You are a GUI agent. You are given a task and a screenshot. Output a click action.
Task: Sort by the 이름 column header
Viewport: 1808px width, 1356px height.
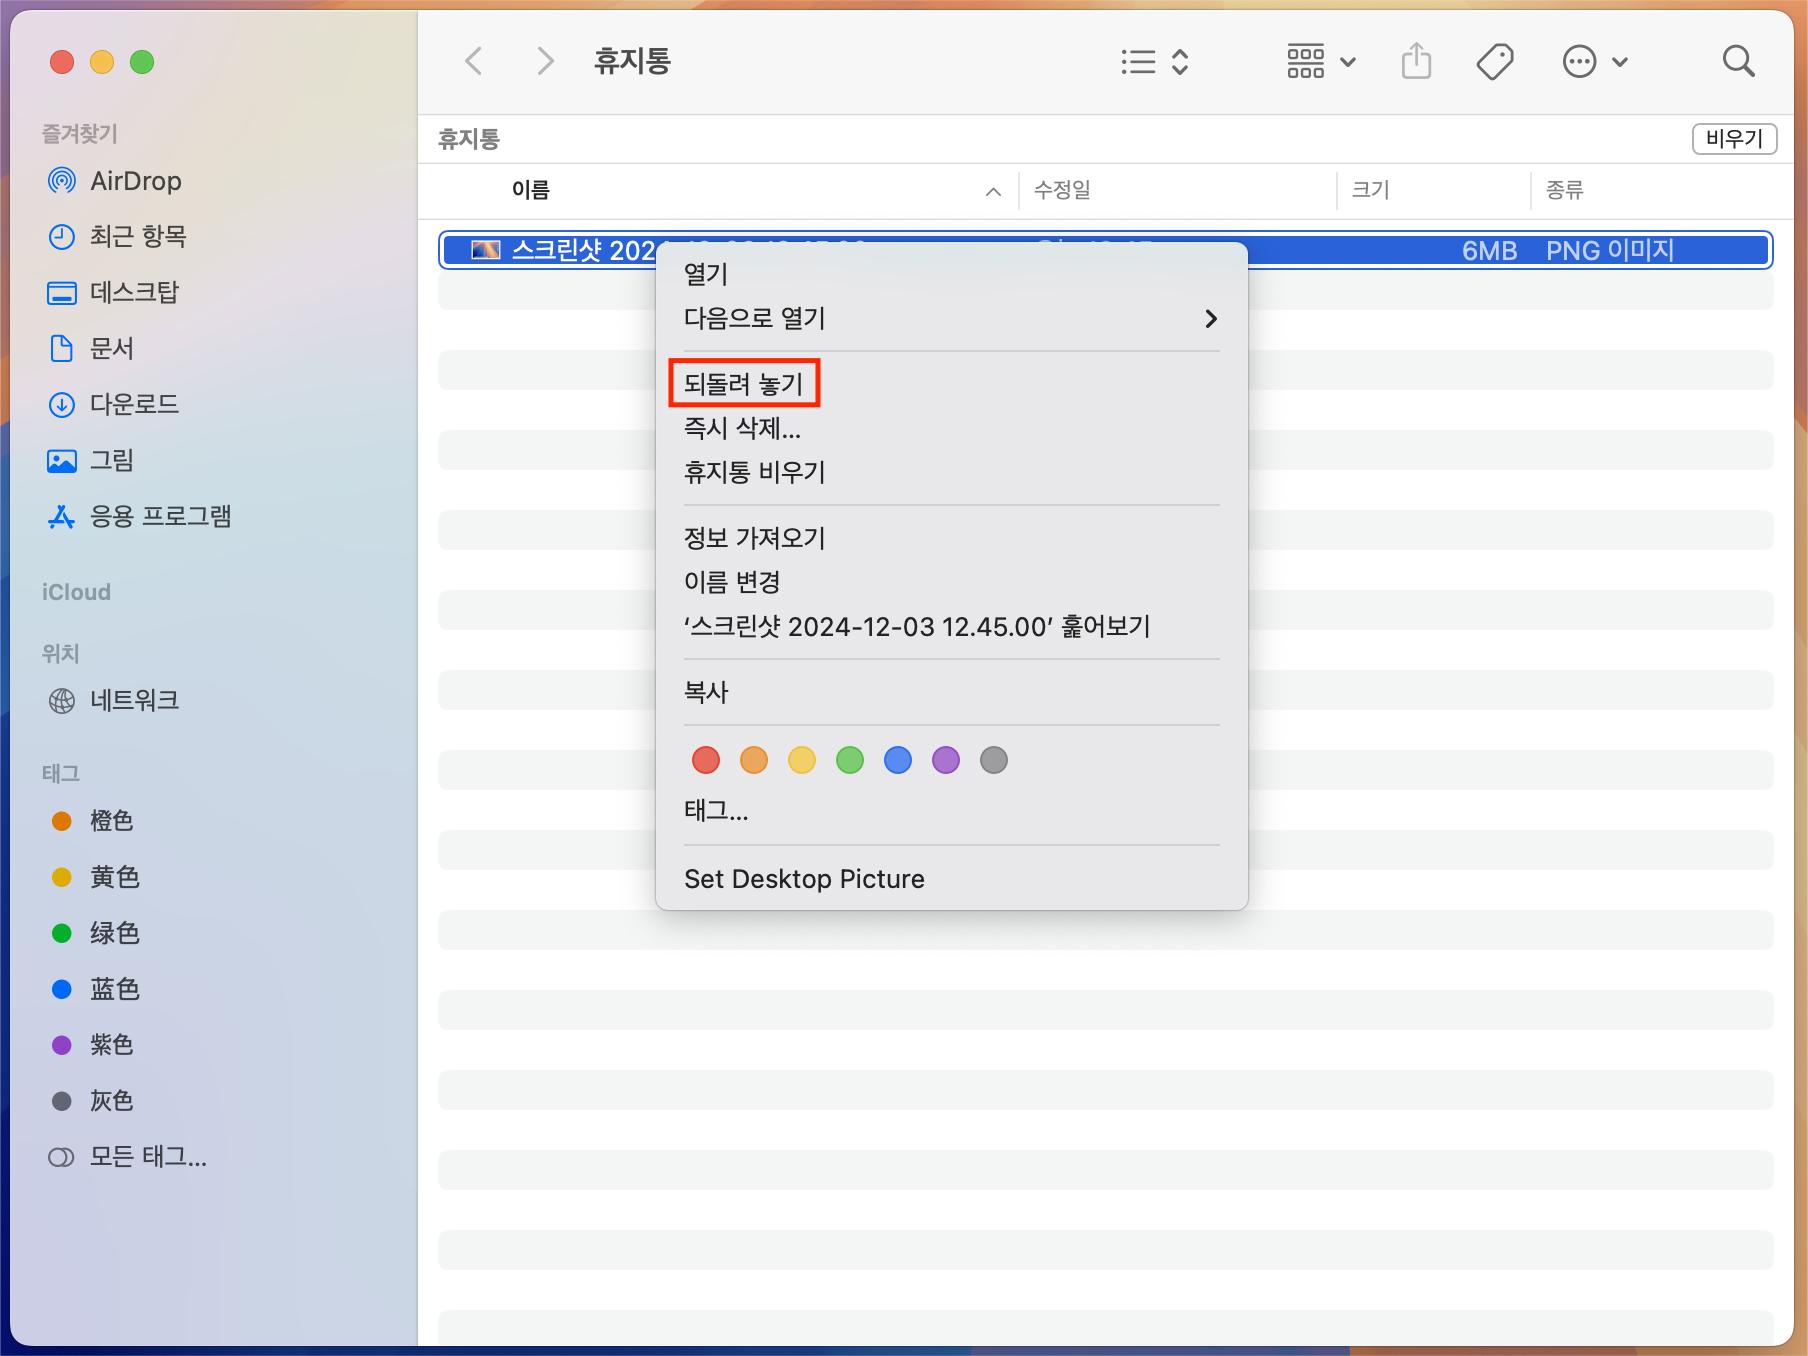click(531, 190)
